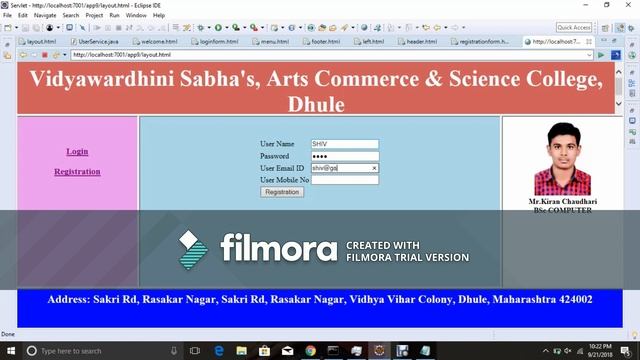Viewport: 640px width, 360px height.
Task: Close the localhost browser editor tab
Action: tap(589, 42)
